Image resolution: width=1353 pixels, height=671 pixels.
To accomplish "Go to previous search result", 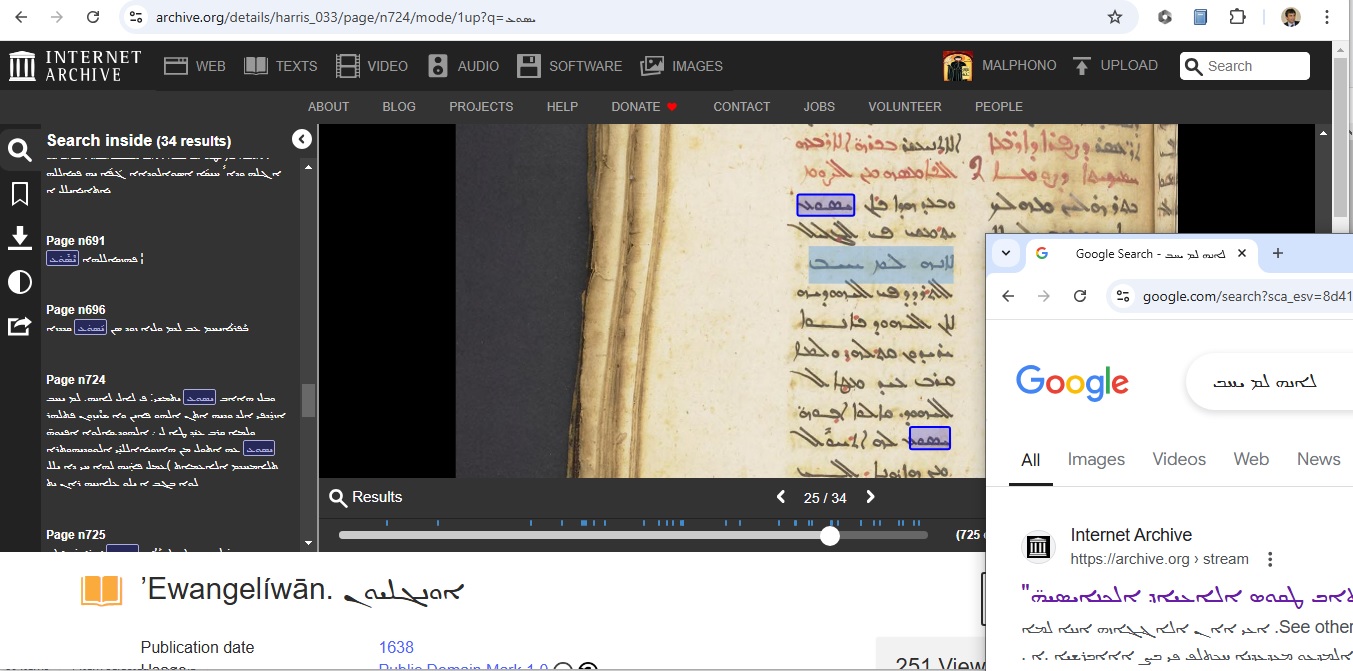I will pyautogui.click(x=781, y=497).
